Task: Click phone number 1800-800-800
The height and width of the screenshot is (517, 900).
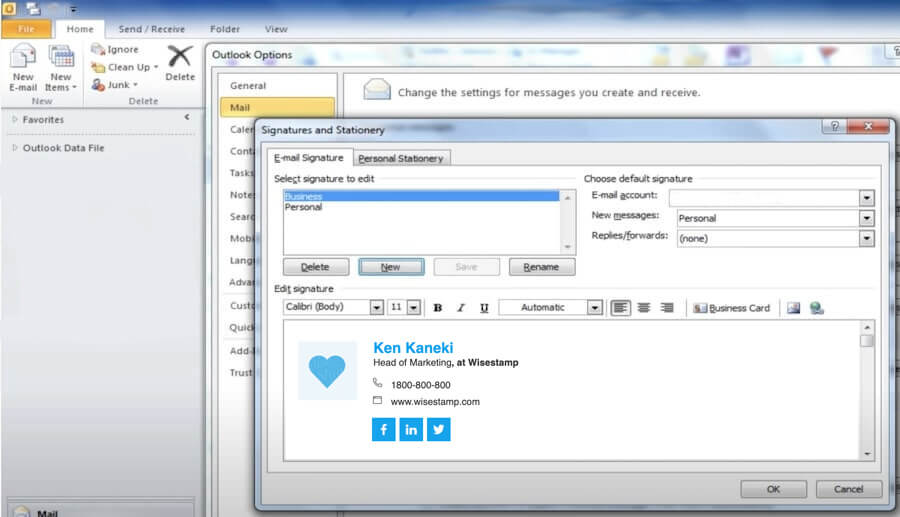Action: point(421,385)
